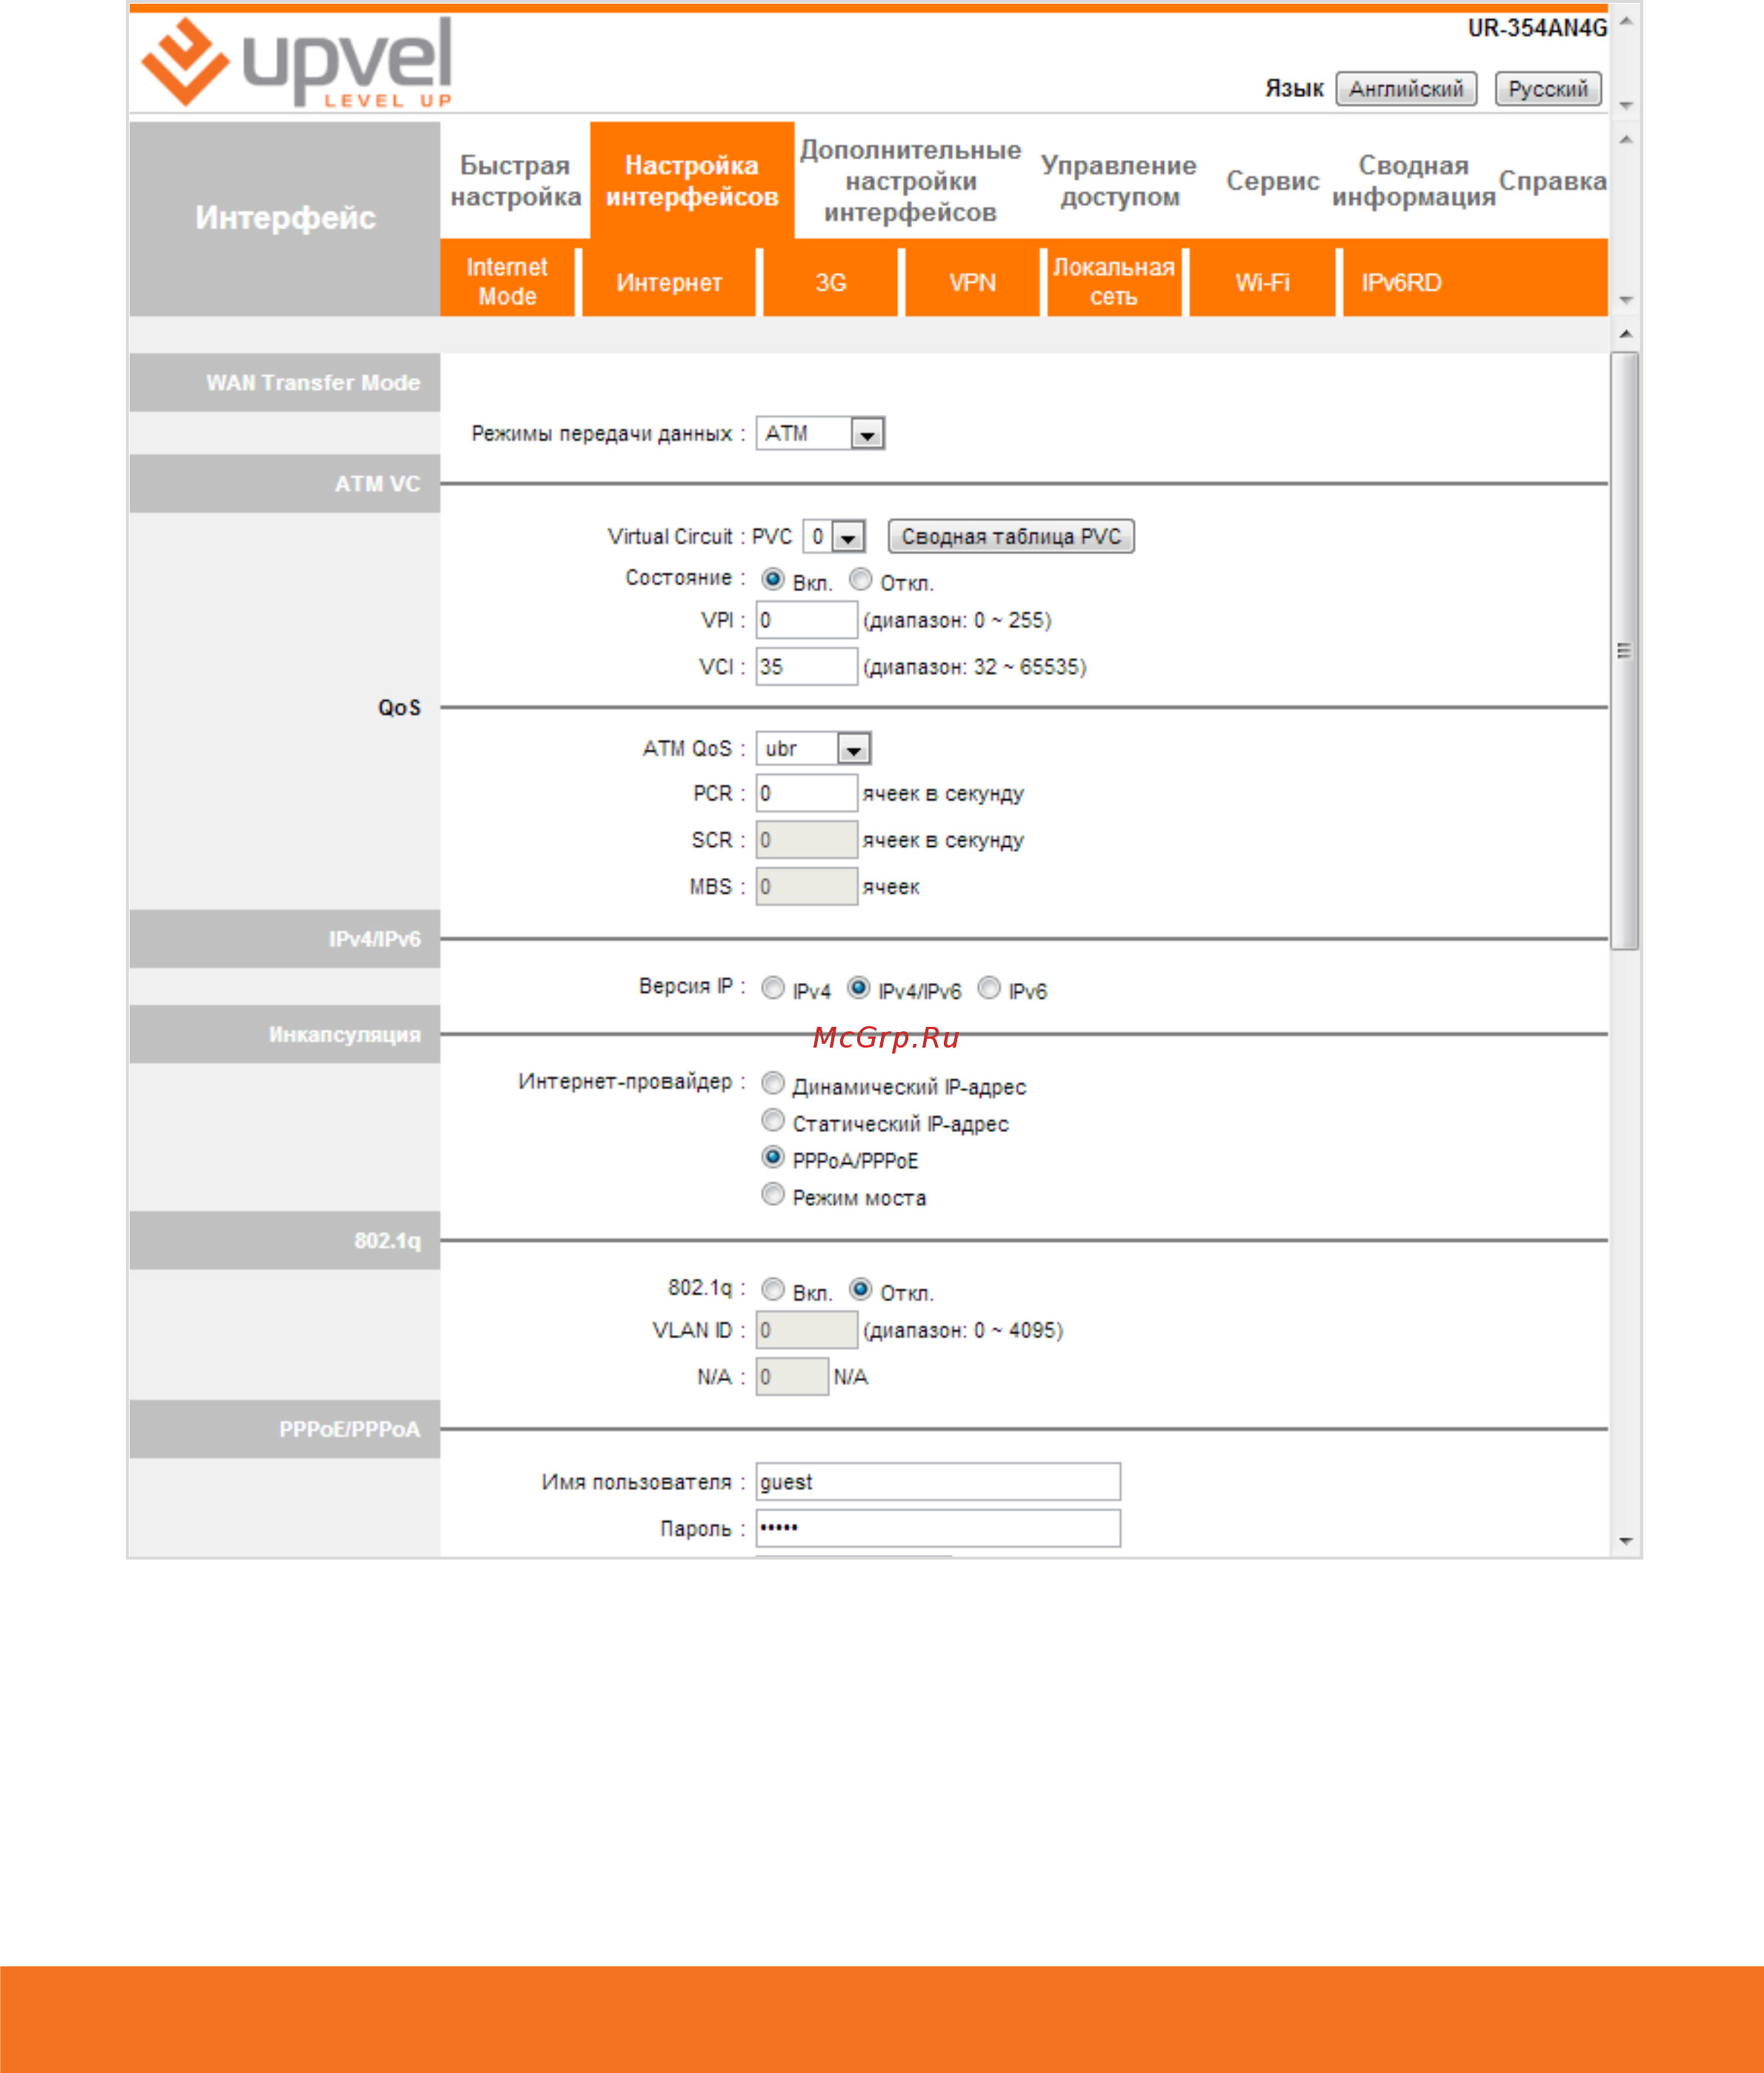Click the PCR input field

pos(806,793)
